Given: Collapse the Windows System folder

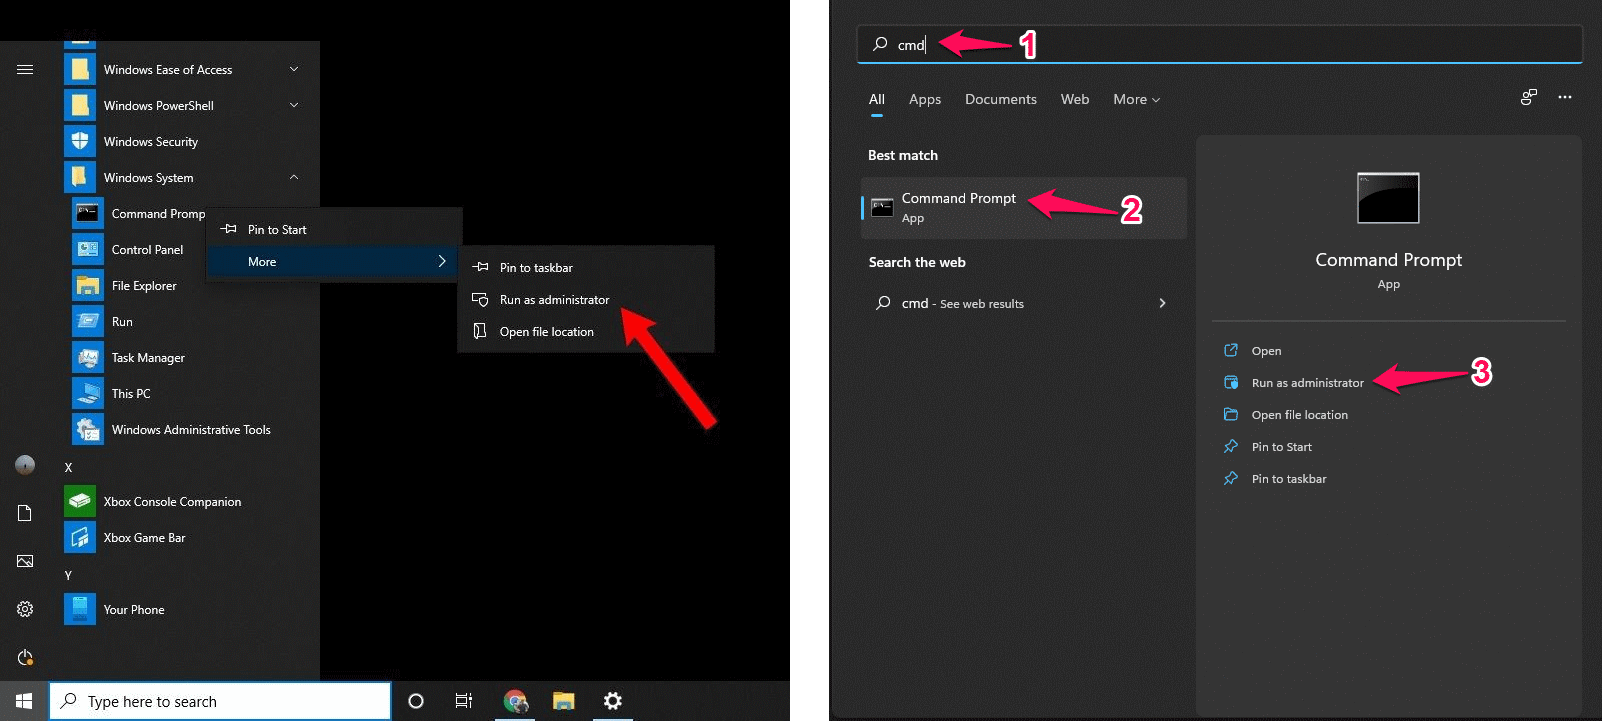Looking at the screenshot, I should pos(294,178).
